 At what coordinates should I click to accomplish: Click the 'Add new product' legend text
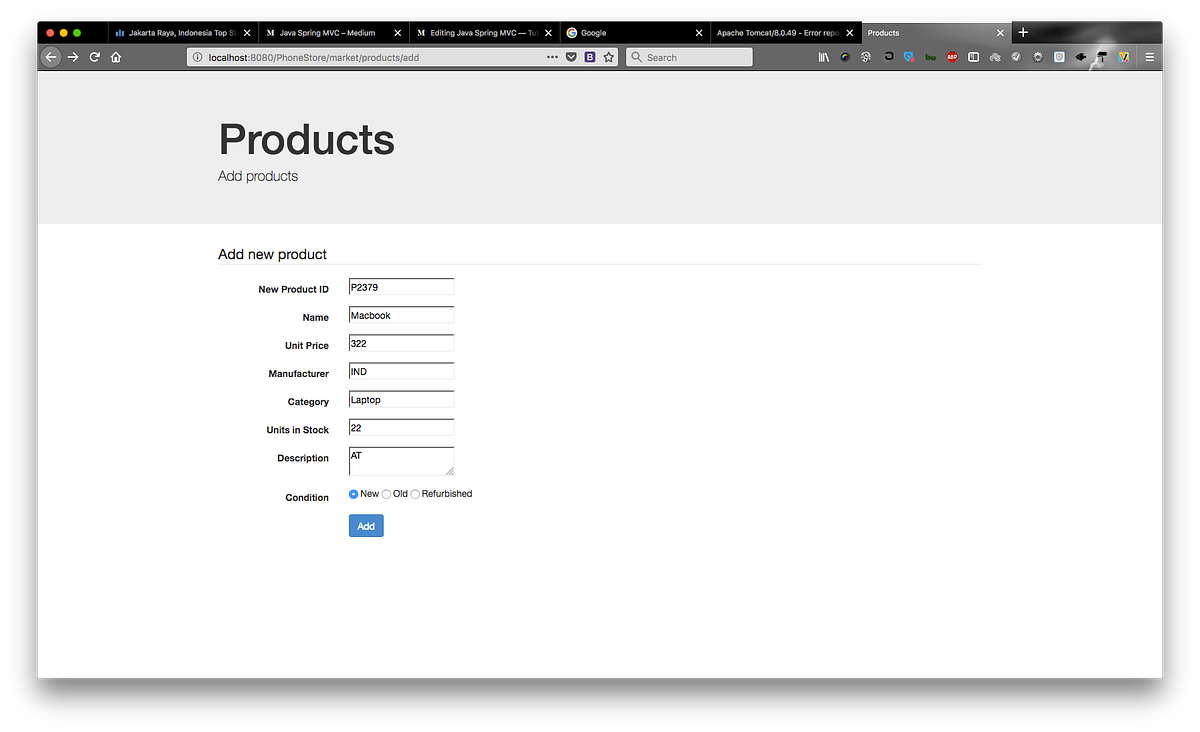[272, 254]
